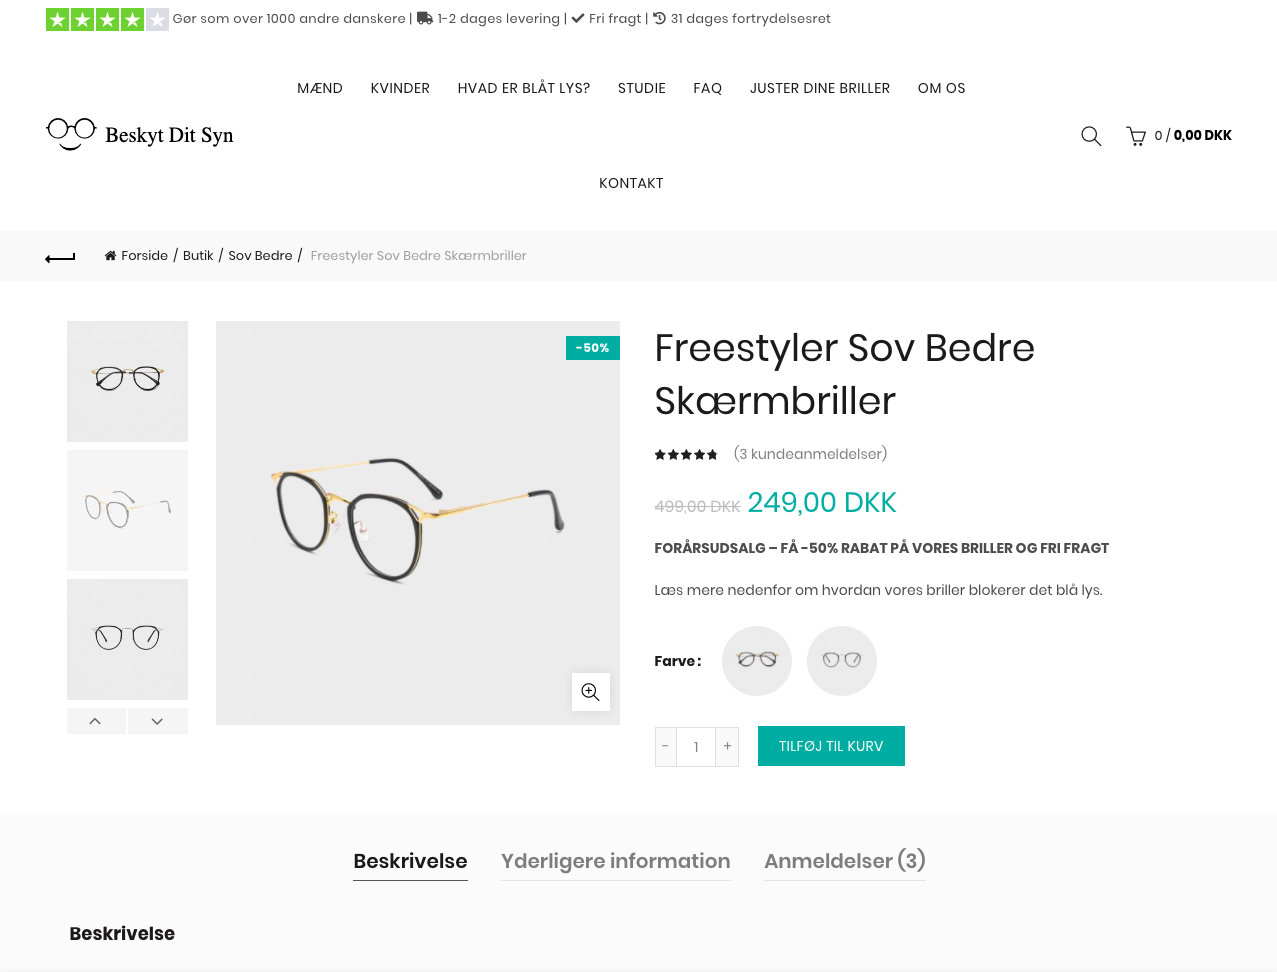Click the Beskyt Dit Syn logo
Screen dimensions: 1277x972
tap(140, 134)
